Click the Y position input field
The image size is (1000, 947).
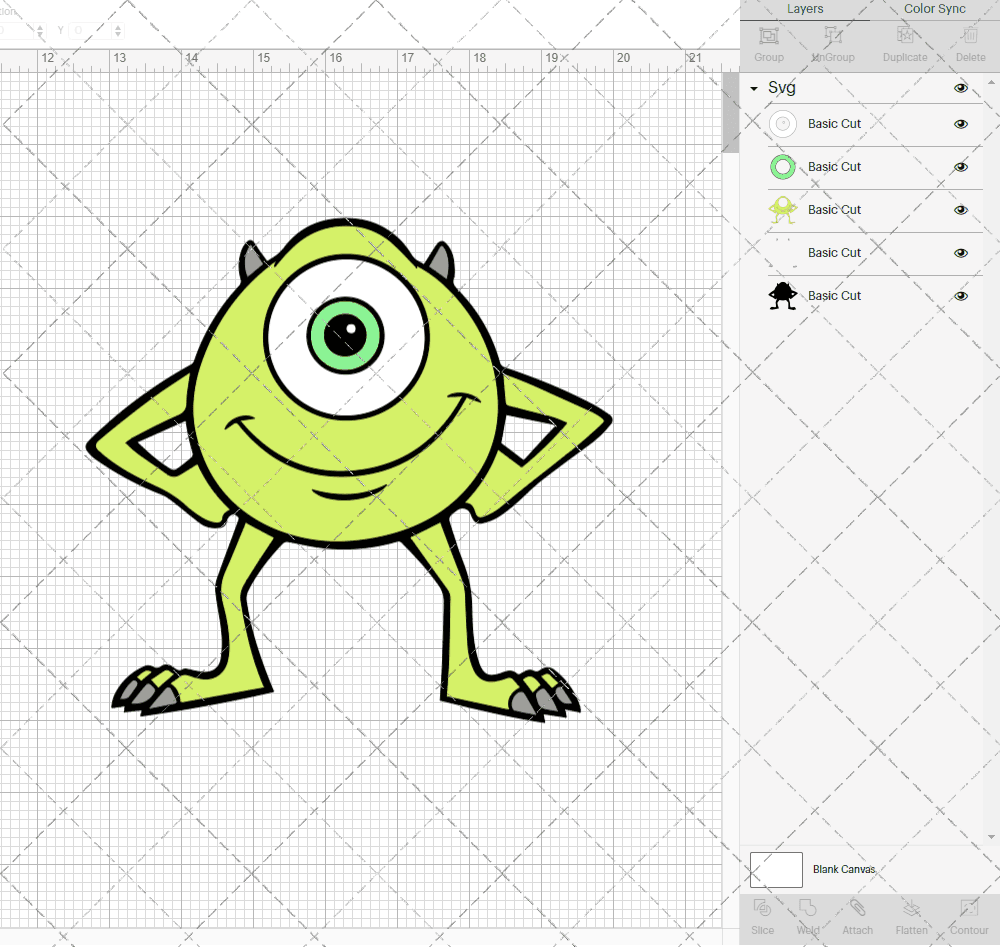click(91, 30)
